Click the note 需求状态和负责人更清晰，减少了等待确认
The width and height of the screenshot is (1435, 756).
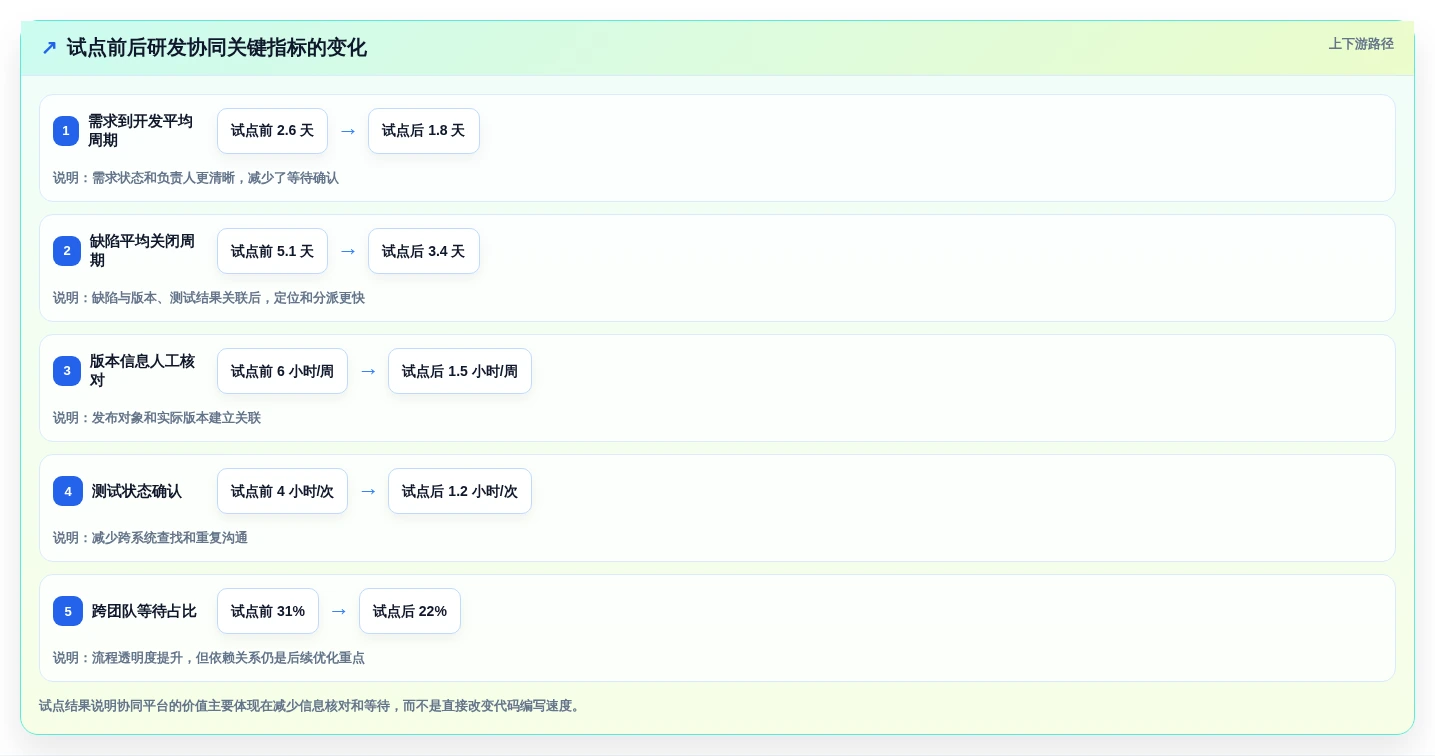(196, 178)
